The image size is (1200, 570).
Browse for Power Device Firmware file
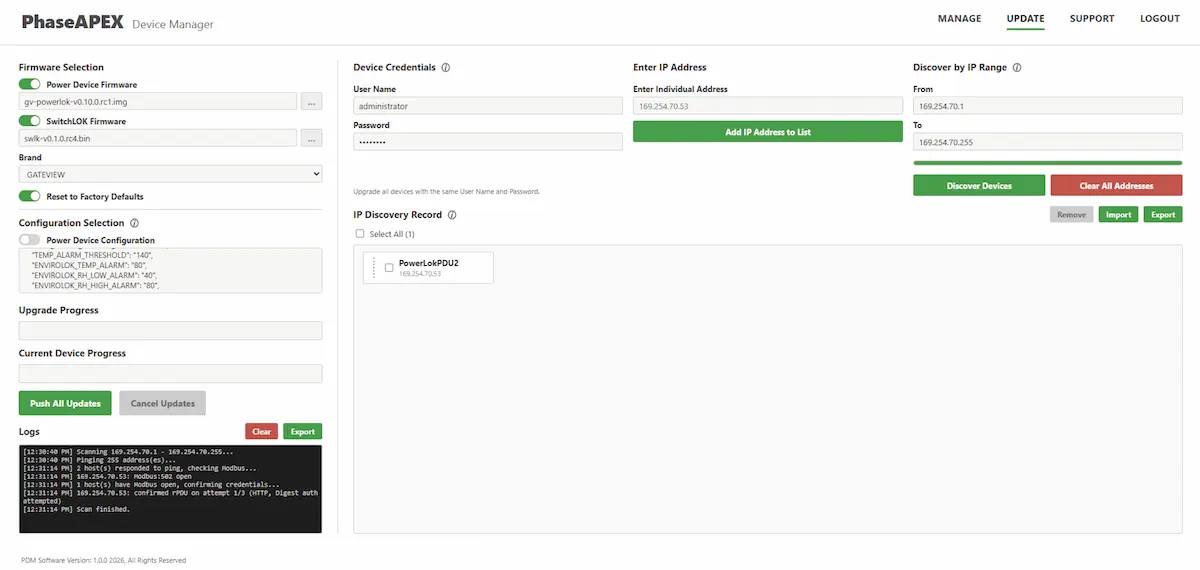click(311, 102)
